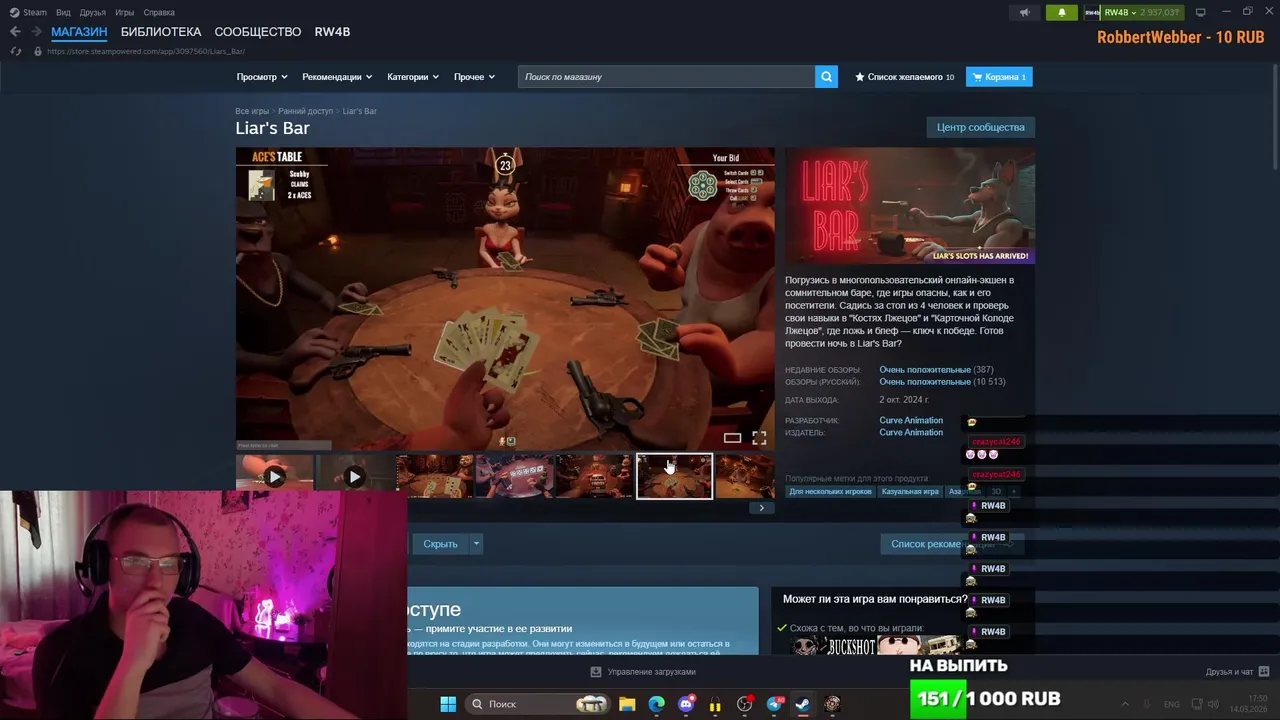Open the main Liar's Bar screenshot
The height and width of the screenshot is (720, 1280).
pos(505,298)
